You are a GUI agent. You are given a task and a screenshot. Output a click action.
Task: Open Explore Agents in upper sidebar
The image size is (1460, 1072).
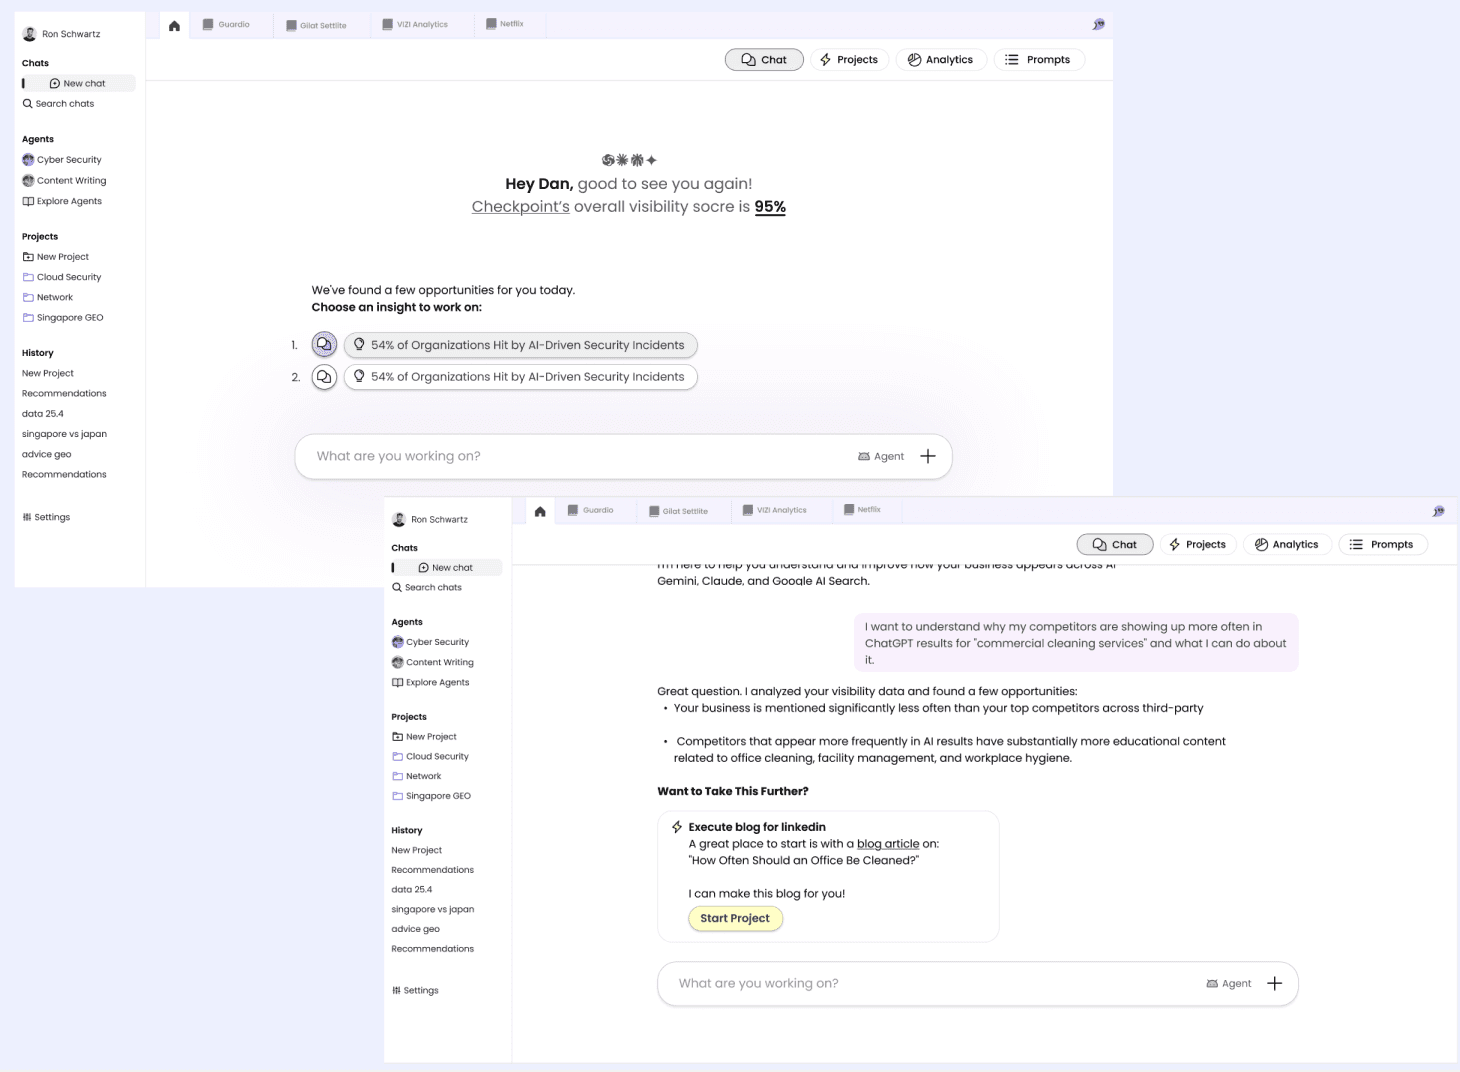tap(62, 201)
